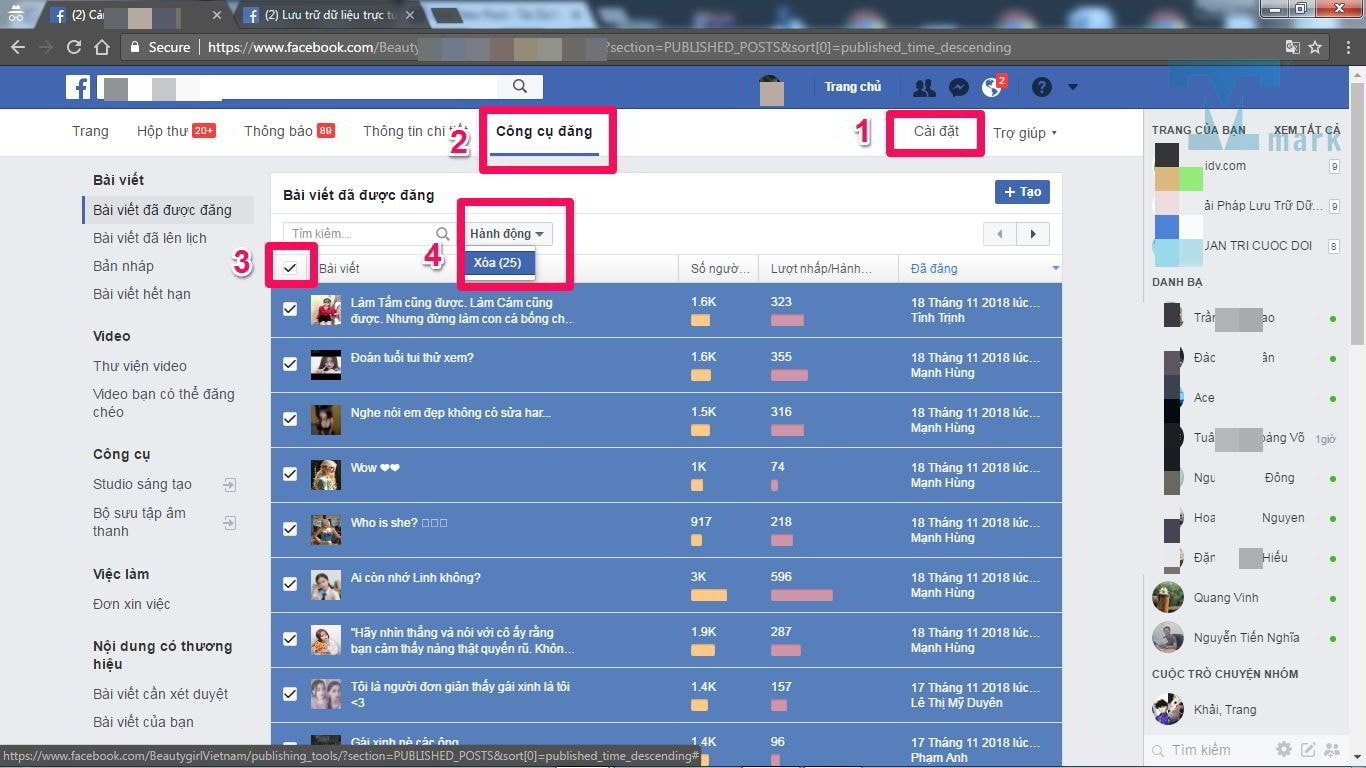Viewport: 1366px width, 768px height.
Task: Open the globe notifications icon
Action: [992, 88]
